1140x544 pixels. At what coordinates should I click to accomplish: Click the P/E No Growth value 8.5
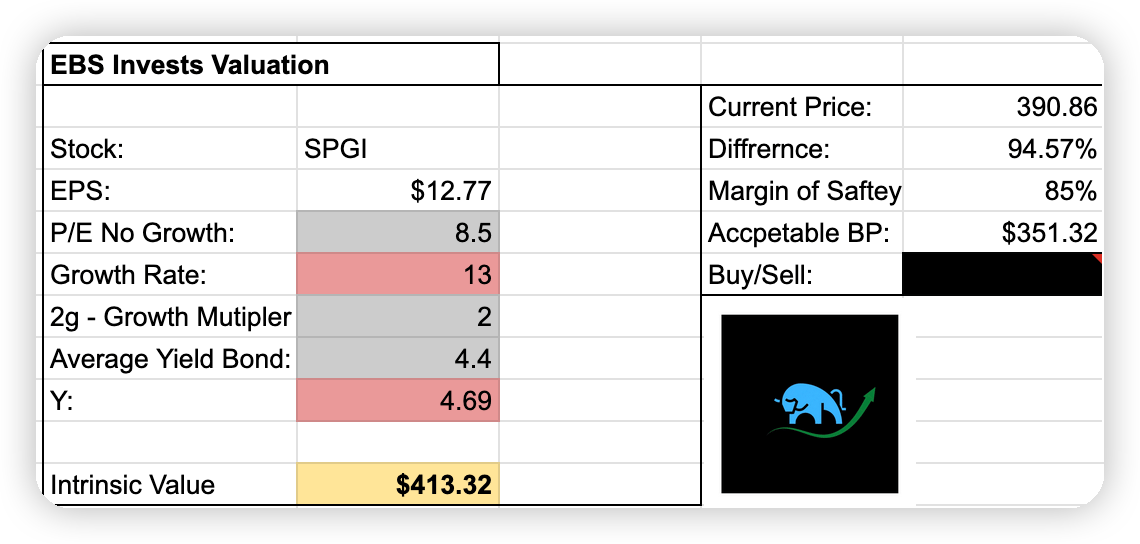(397, 233)
